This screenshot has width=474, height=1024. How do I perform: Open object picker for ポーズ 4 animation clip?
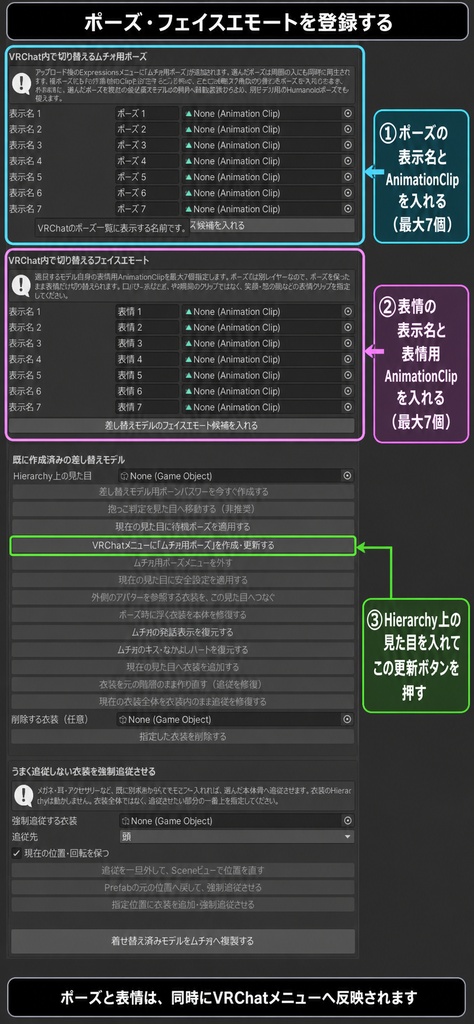(x=347, y=161)
